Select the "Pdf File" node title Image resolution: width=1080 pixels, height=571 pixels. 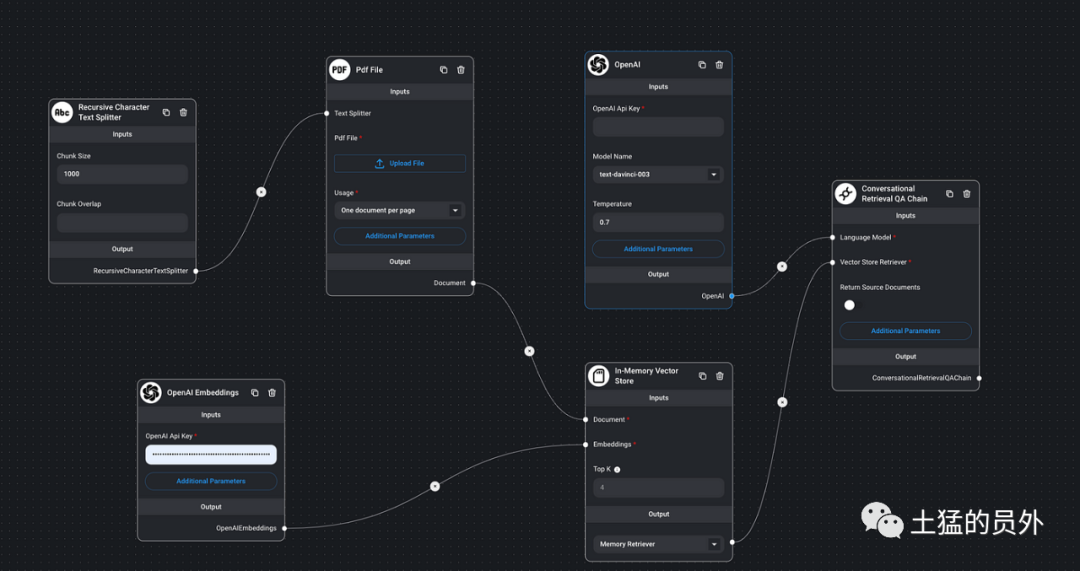click(369, 70)
